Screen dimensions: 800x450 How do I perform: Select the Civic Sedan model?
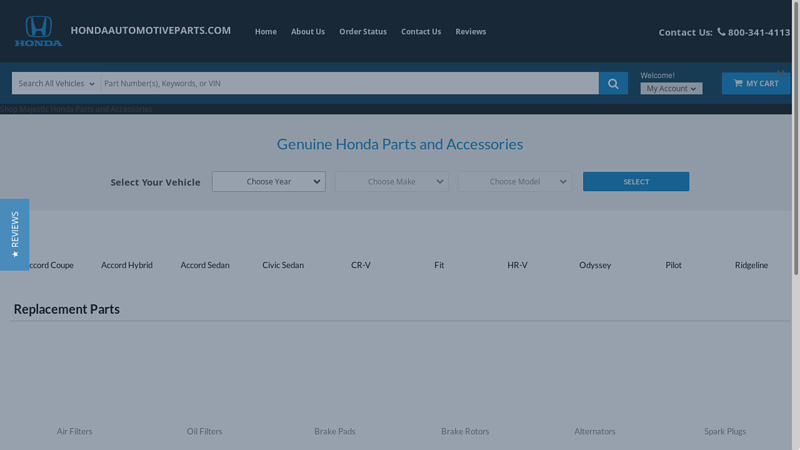[x=283, y=265]
